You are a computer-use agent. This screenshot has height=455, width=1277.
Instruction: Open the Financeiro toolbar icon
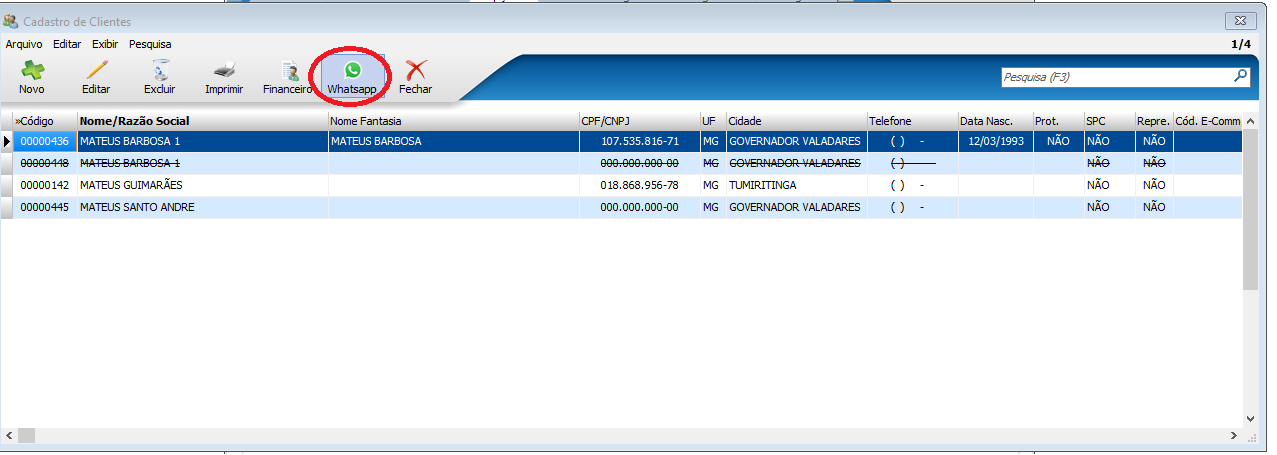(289, 71)
